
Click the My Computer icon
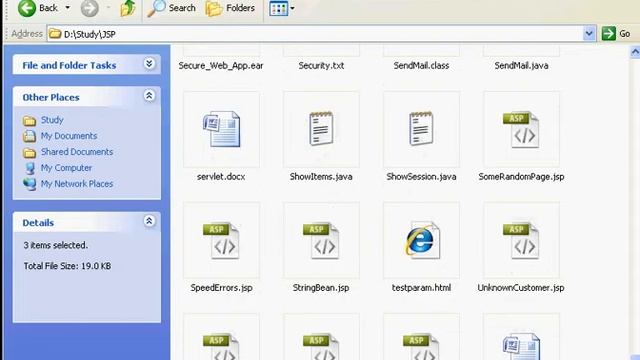click(x=30, y=168)
